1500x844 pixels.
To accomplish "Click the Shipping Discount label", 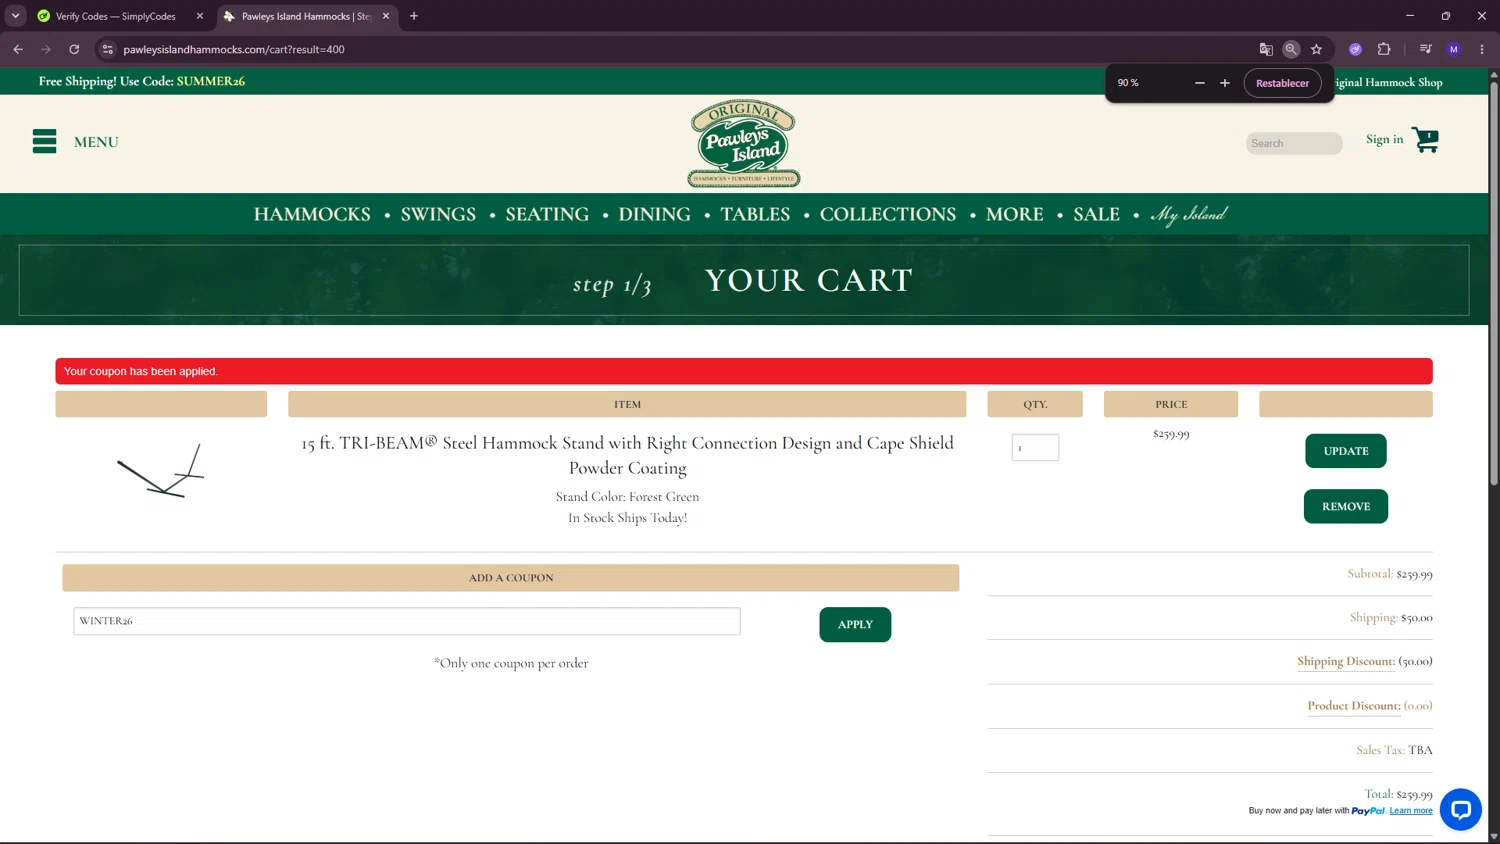I will point(1346,661).
